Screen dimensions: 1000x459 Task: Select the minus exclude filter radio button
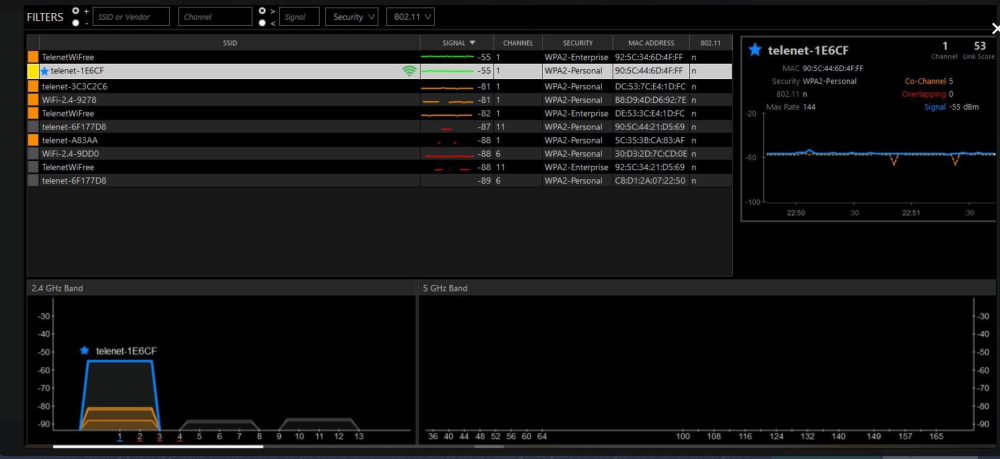77,23
